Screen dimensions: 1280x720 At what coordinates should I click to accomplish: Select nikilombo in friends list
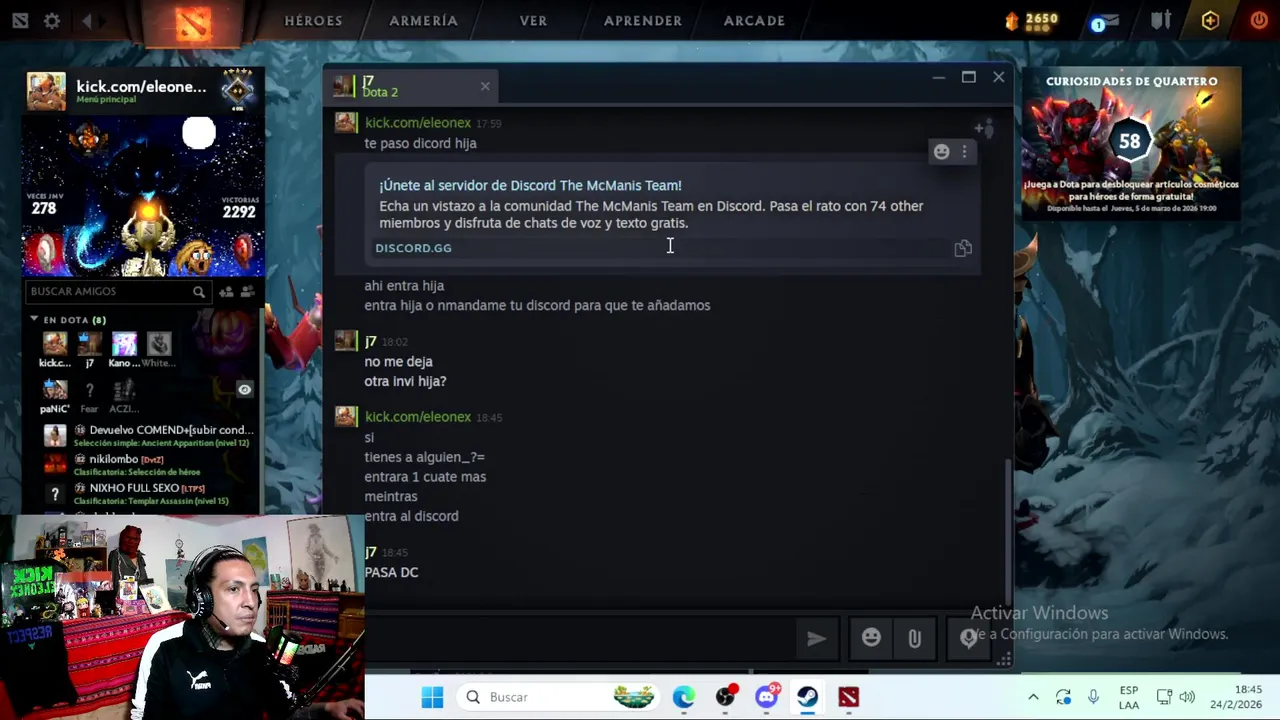[x=150, y=464]
